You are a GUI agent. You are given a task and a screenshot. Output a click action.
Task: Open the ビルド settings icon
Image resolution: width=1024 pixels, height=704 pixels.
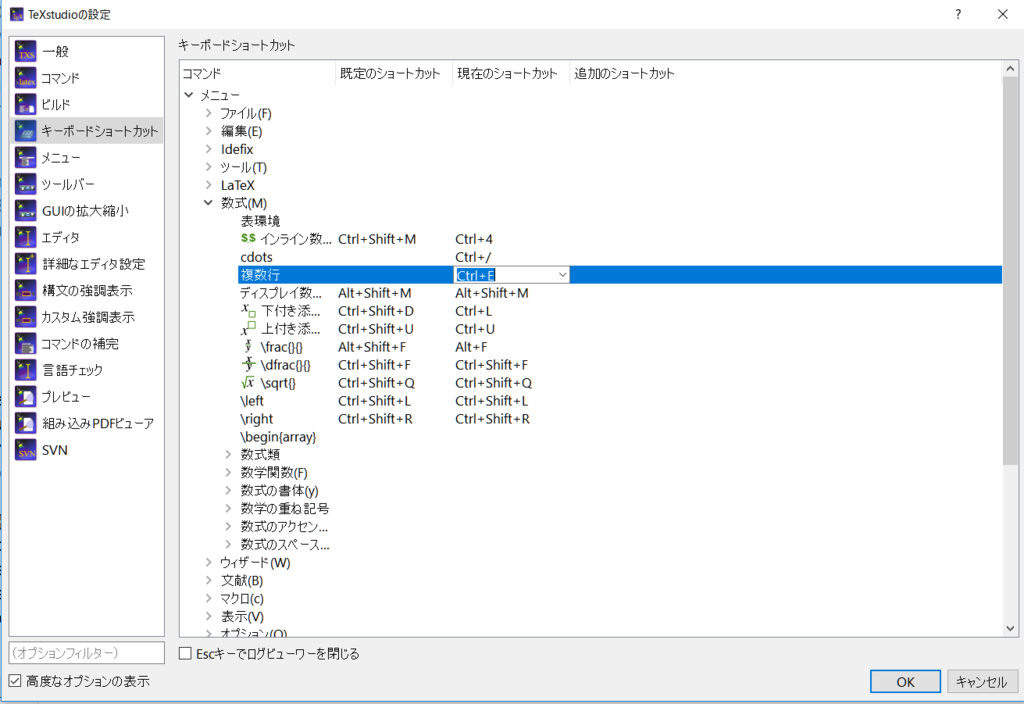coord(25,104)
